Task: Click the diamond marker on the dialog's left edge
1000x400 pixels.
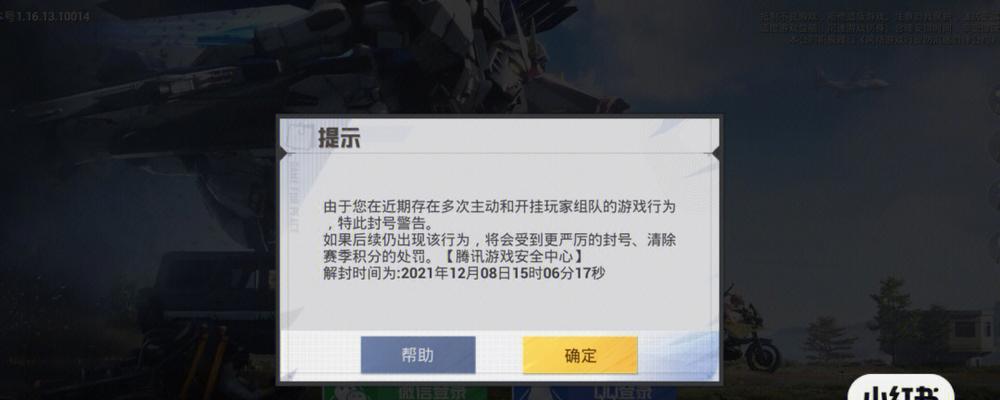Action: pos(282,154)
